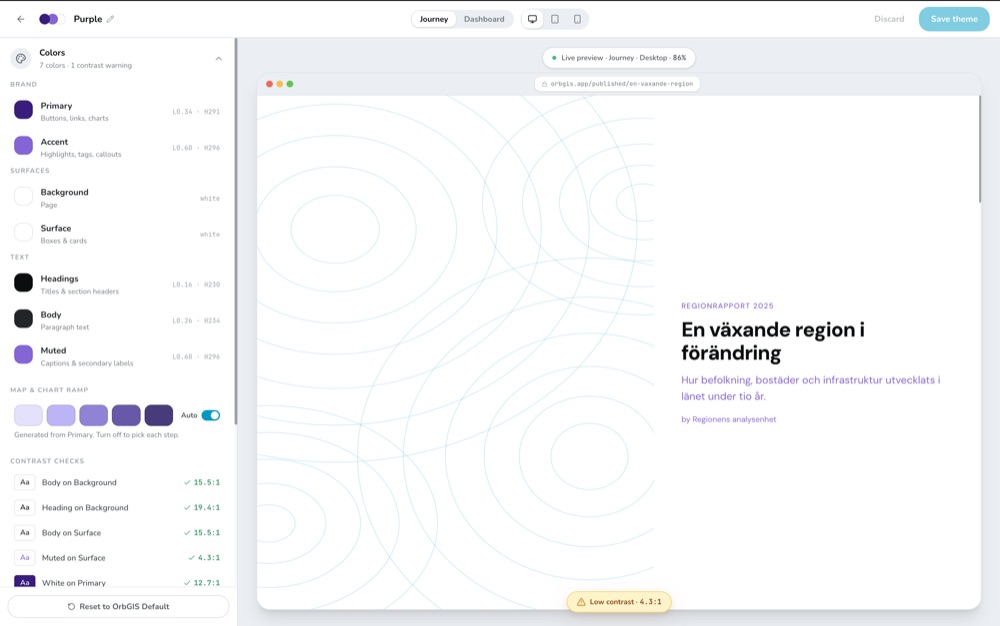Click the preview URL address bar
The height and width of the screenshot is (626, 1000).
617,84
